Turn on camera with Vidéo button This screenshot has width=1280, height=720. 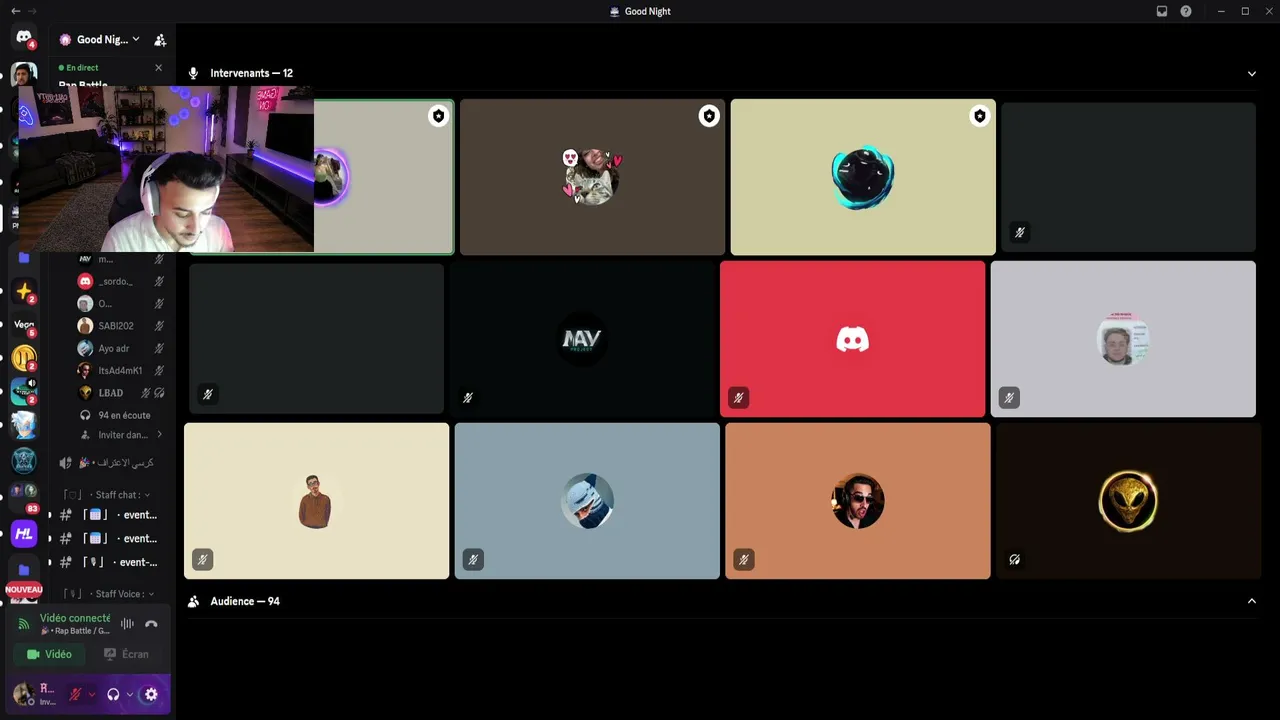coord(49,654)
